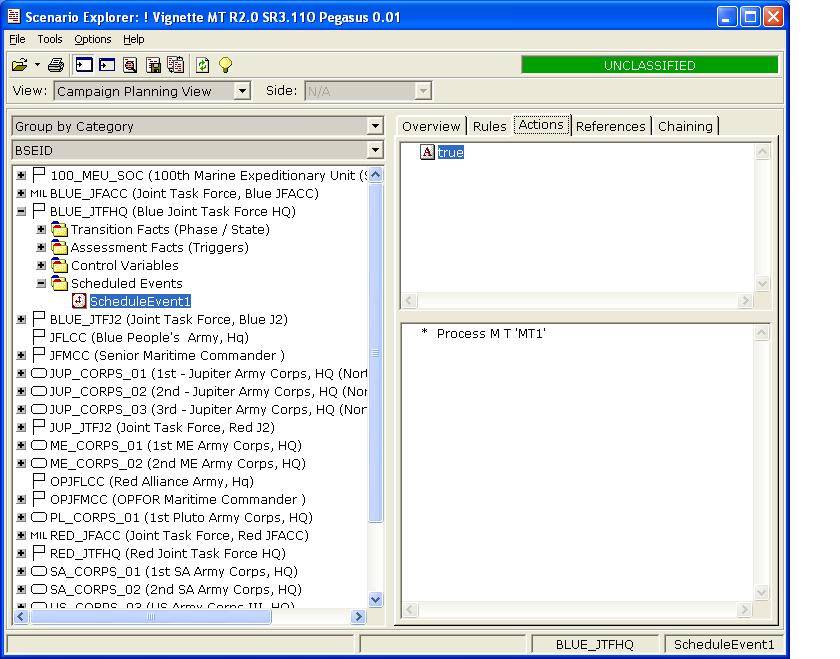Open the Campaign Planning View dropdown
The image size is (840, 659).
coord(241,91)
